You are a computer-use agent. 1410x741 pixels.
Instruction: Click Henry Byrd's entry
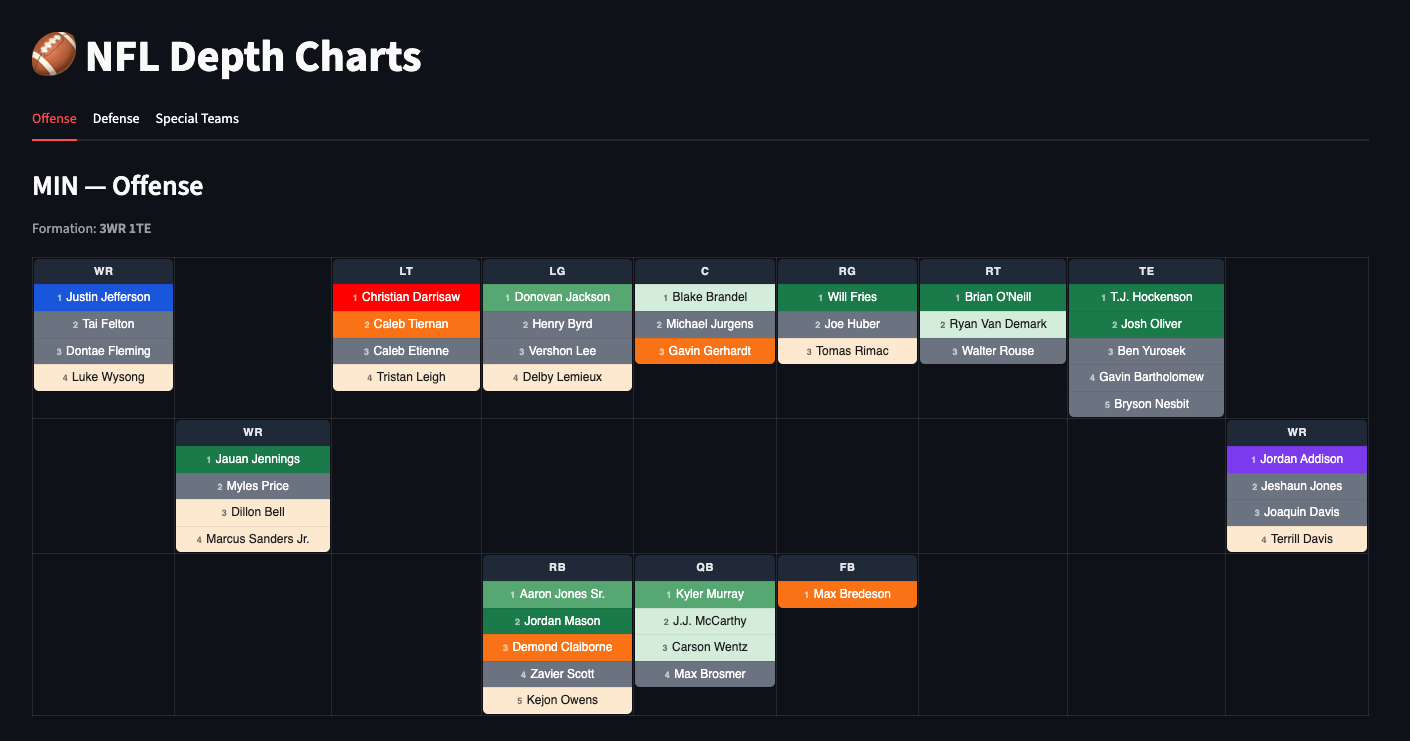pos(557,324)
